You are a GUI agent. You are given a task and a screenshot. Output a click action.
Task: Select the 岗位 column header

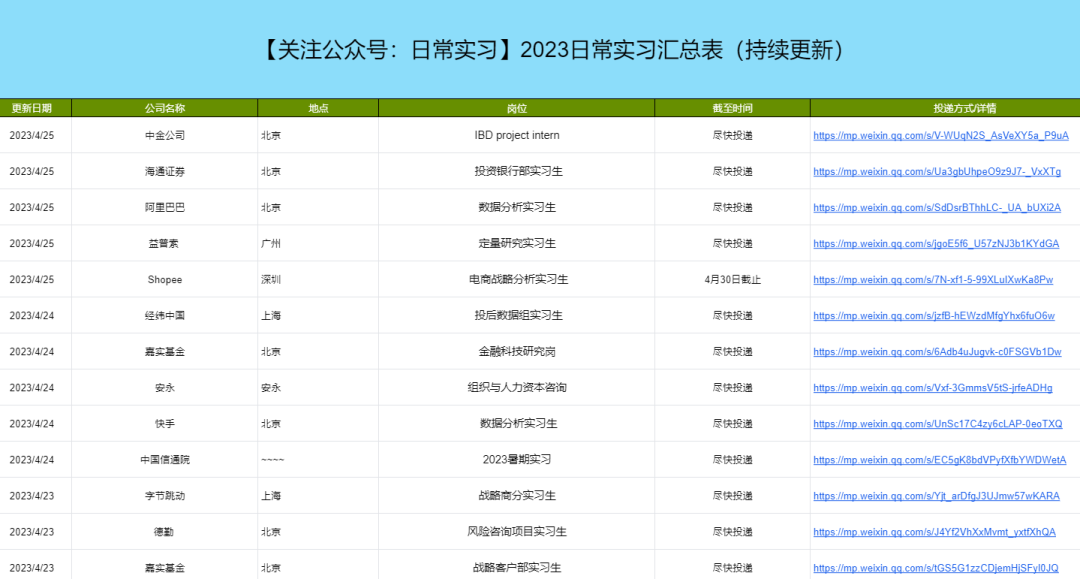pos(517,108)
